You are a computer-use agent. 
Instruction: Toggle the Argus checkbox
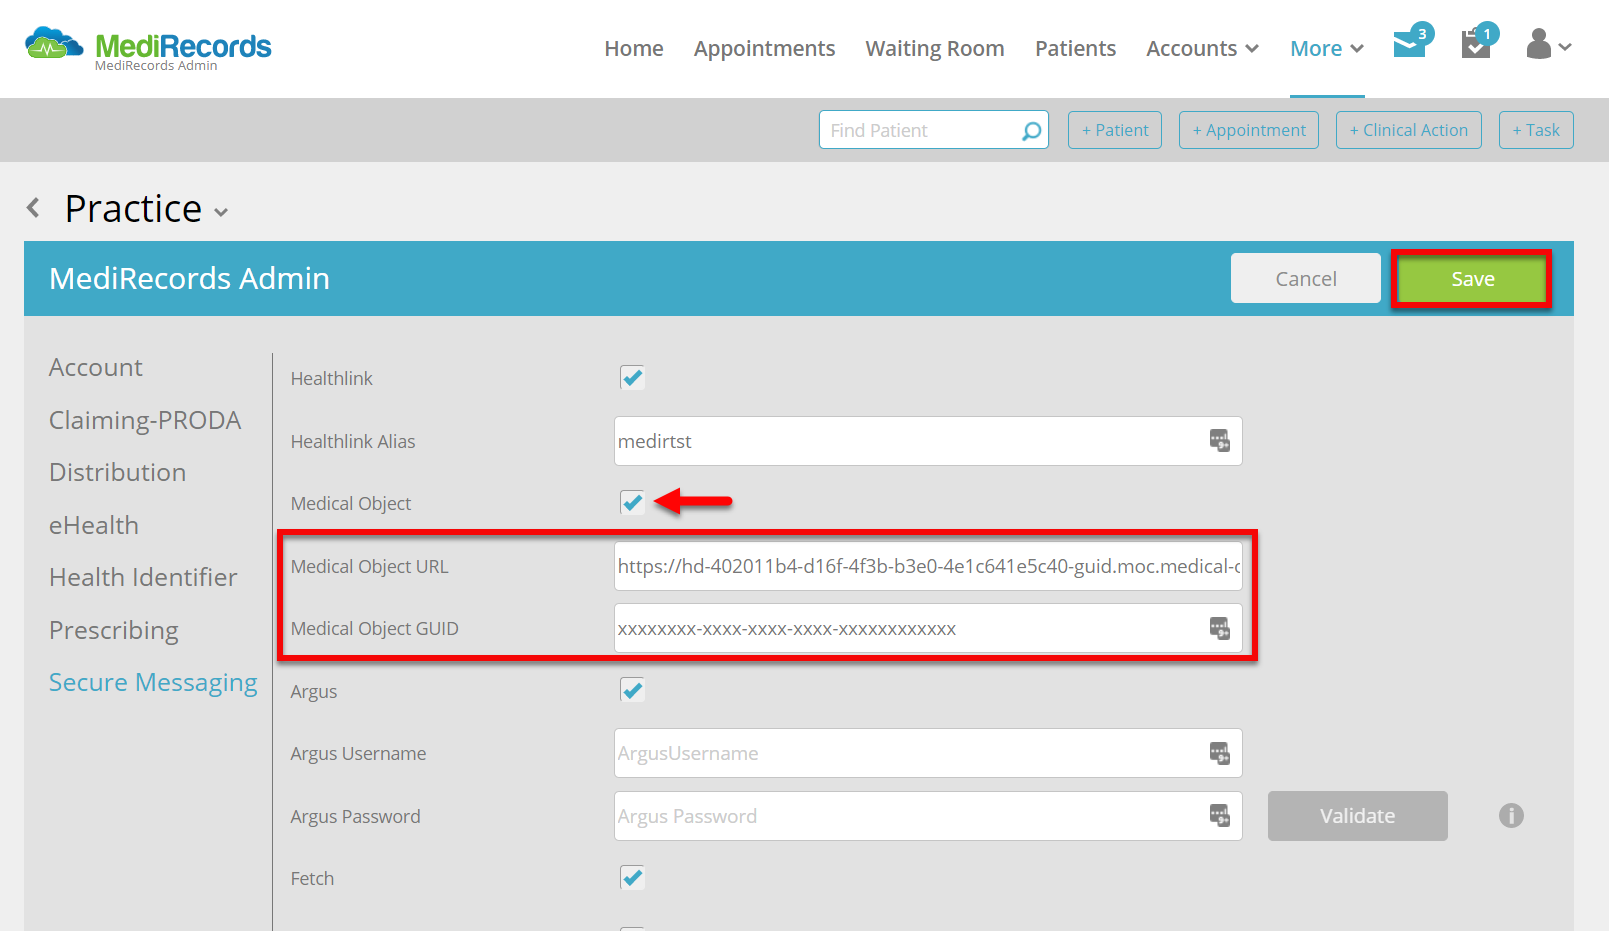pos(632,690)
